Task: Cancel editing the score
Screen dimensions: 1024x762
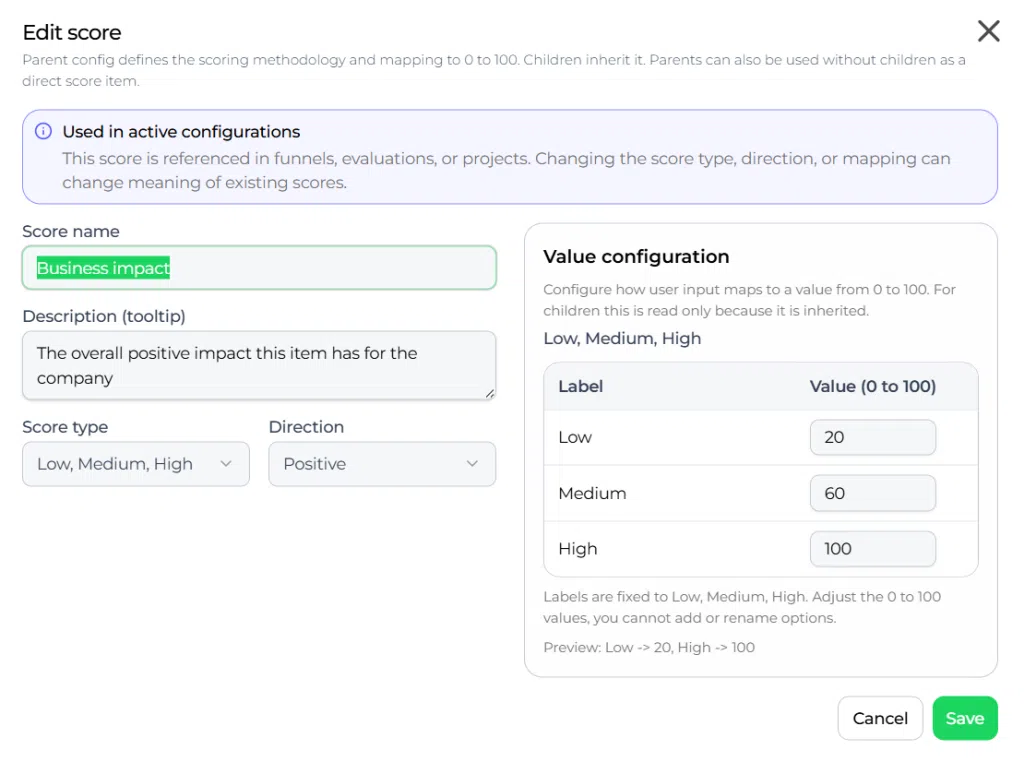Action: pos(880,718)
